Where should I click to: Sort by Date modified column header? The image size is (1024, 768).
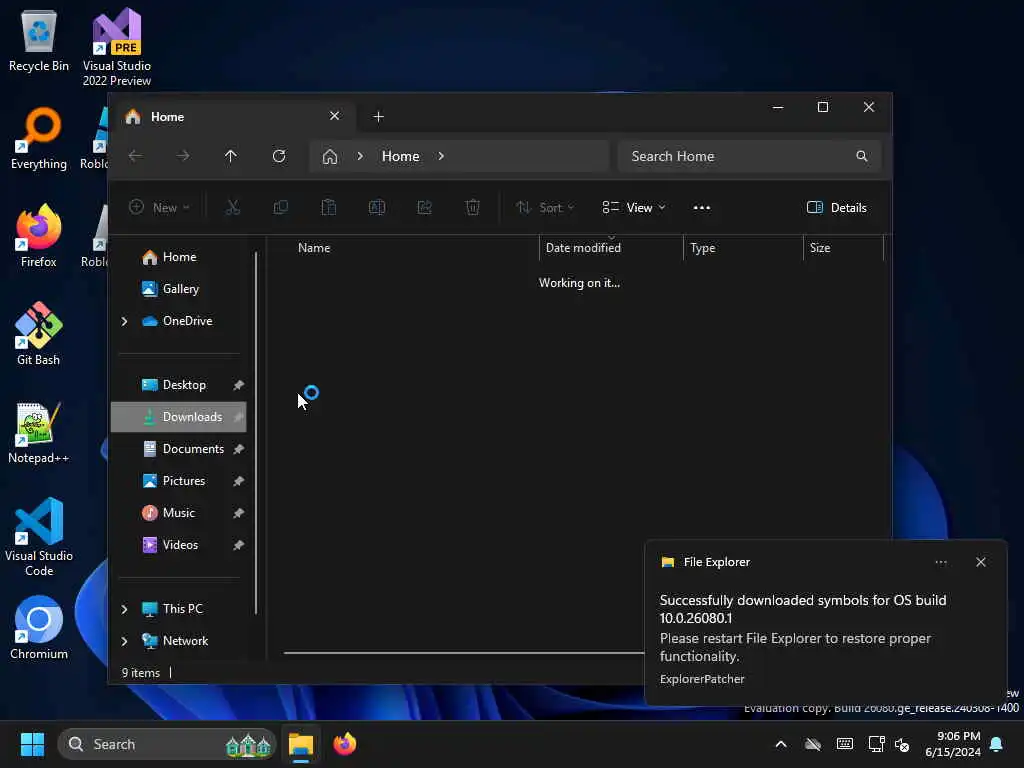[611, 248]
